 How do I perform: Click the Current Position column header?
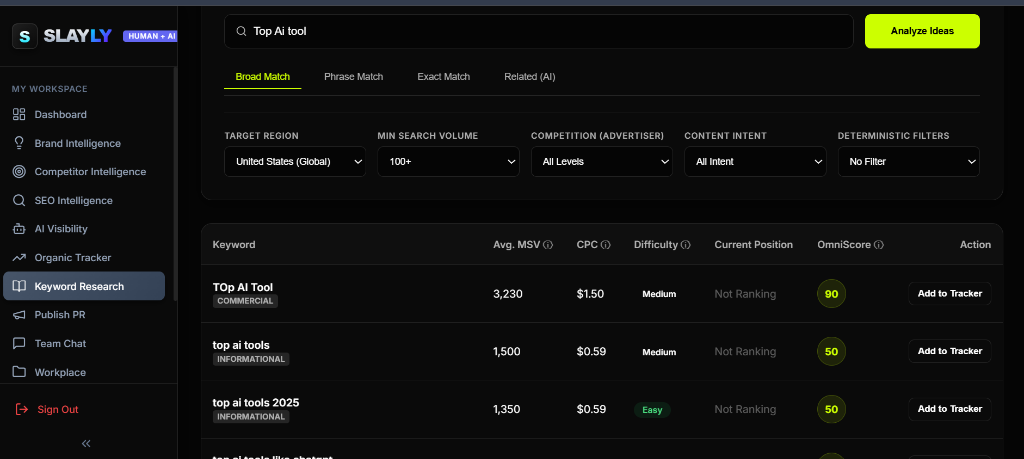(754, 245)
